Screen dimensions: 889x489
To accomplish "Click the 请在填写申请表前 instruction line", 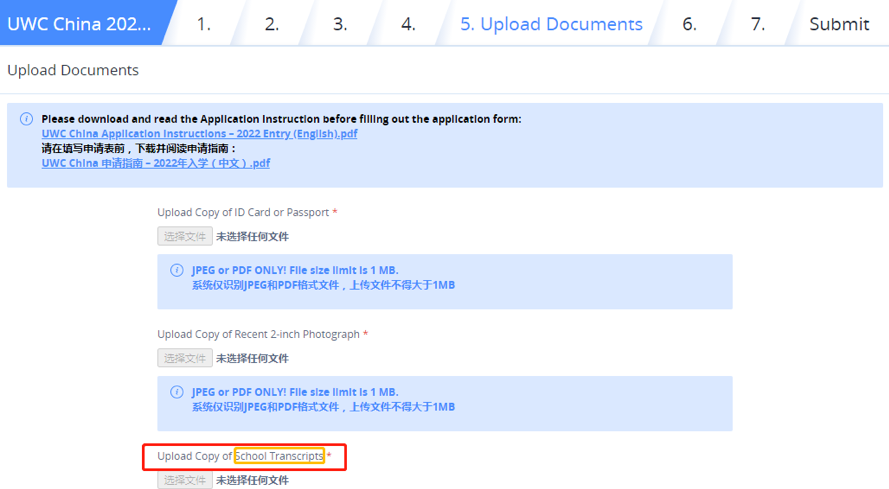I will coord(139,149).
